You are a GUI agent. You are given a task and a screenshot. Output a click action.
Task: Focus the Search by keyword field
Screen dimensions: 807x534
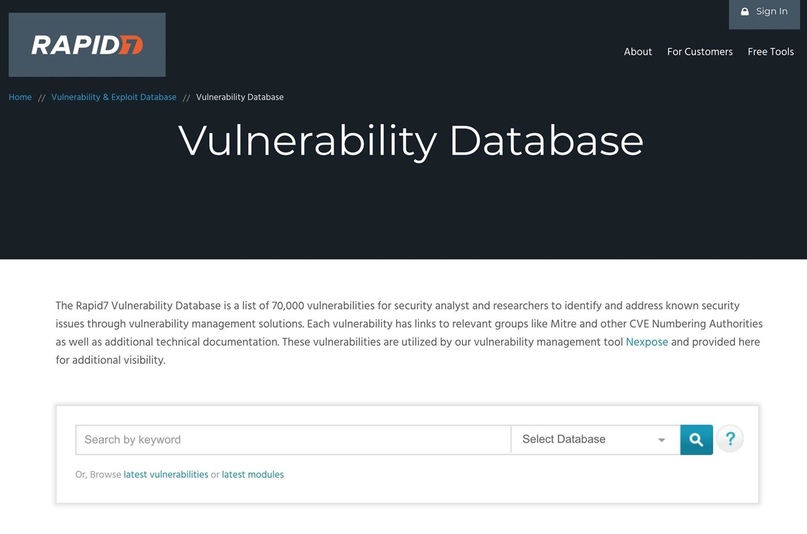pyautogui.click(x=292, y=440)
